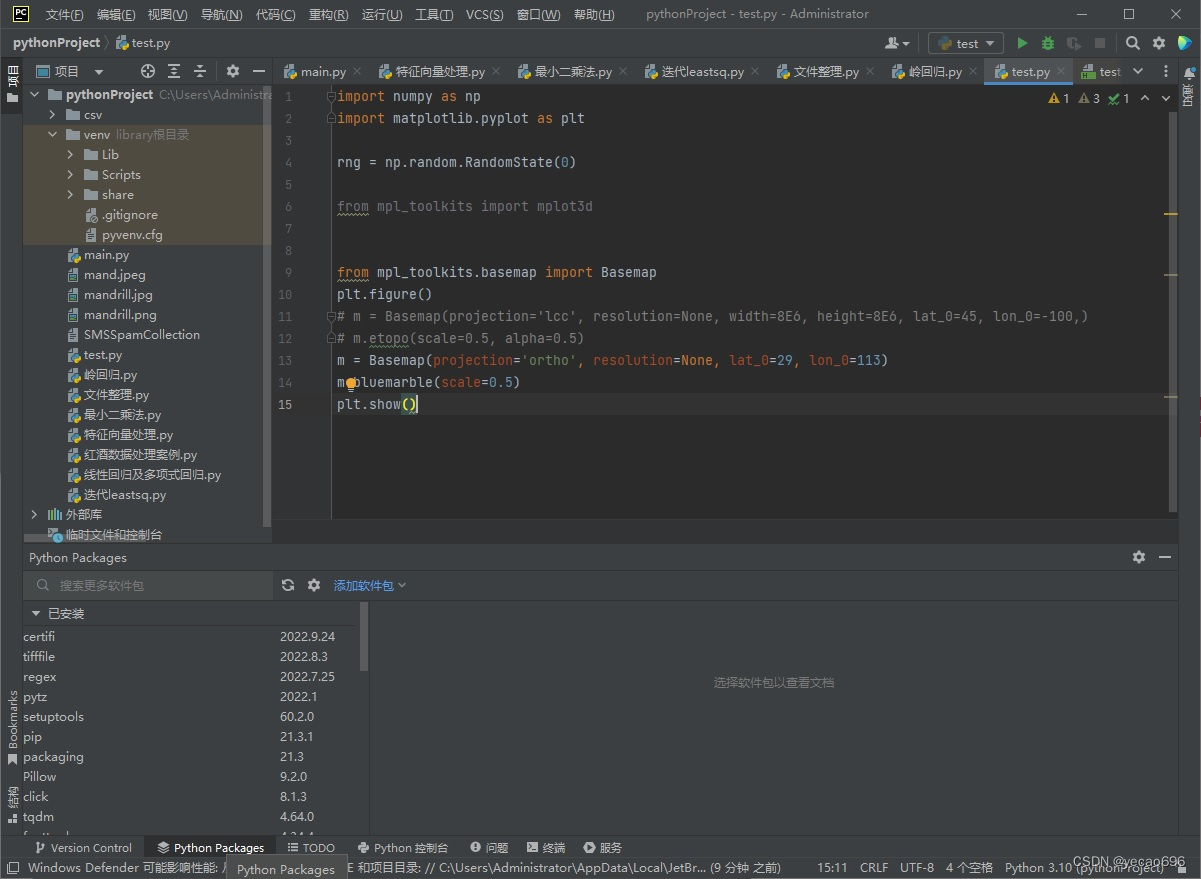Open Search Everywhere magnifier icon
This screenshot has width=1201, height=879.
click(1132, 43)
